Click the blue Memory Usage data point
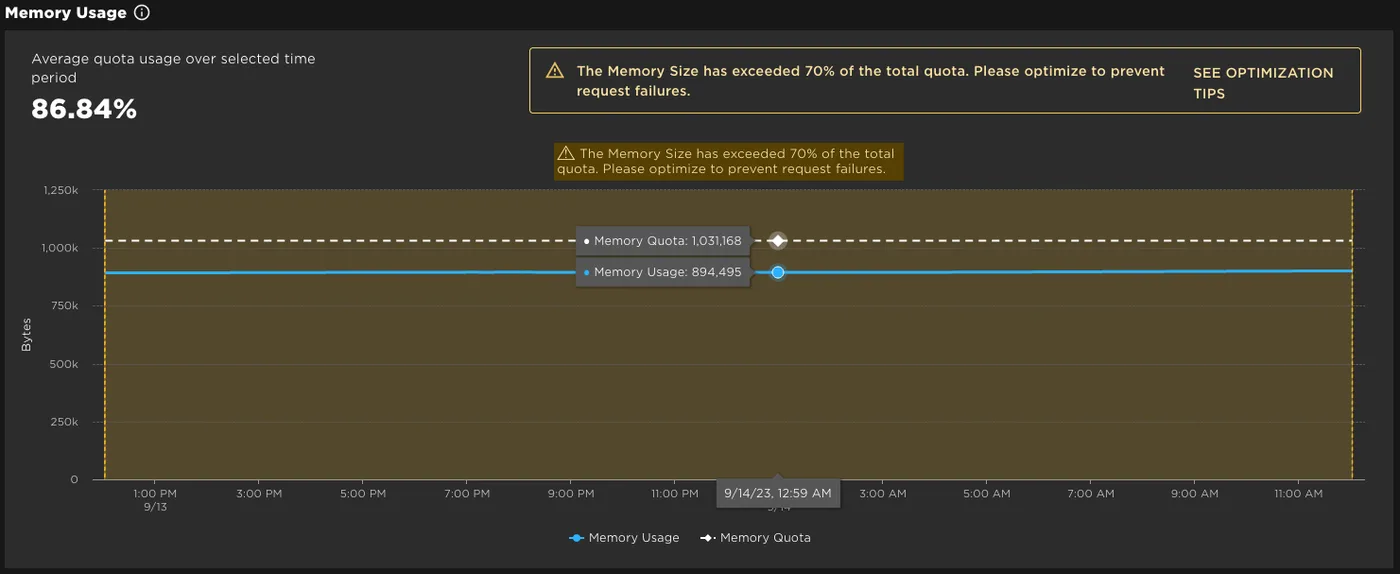 tap(778, 272)
